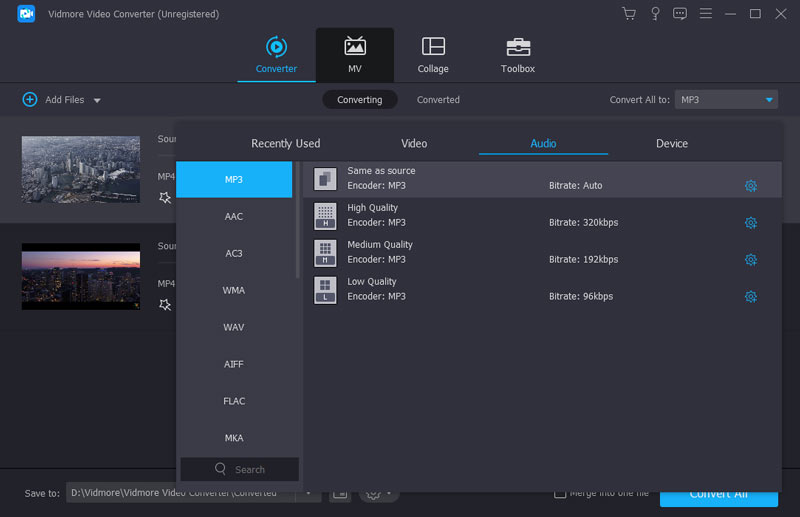Open settings gear for Medium Quality 192kbps
Image resolution: width=800 pixels, height=517 pixels.
pos(751,259)
